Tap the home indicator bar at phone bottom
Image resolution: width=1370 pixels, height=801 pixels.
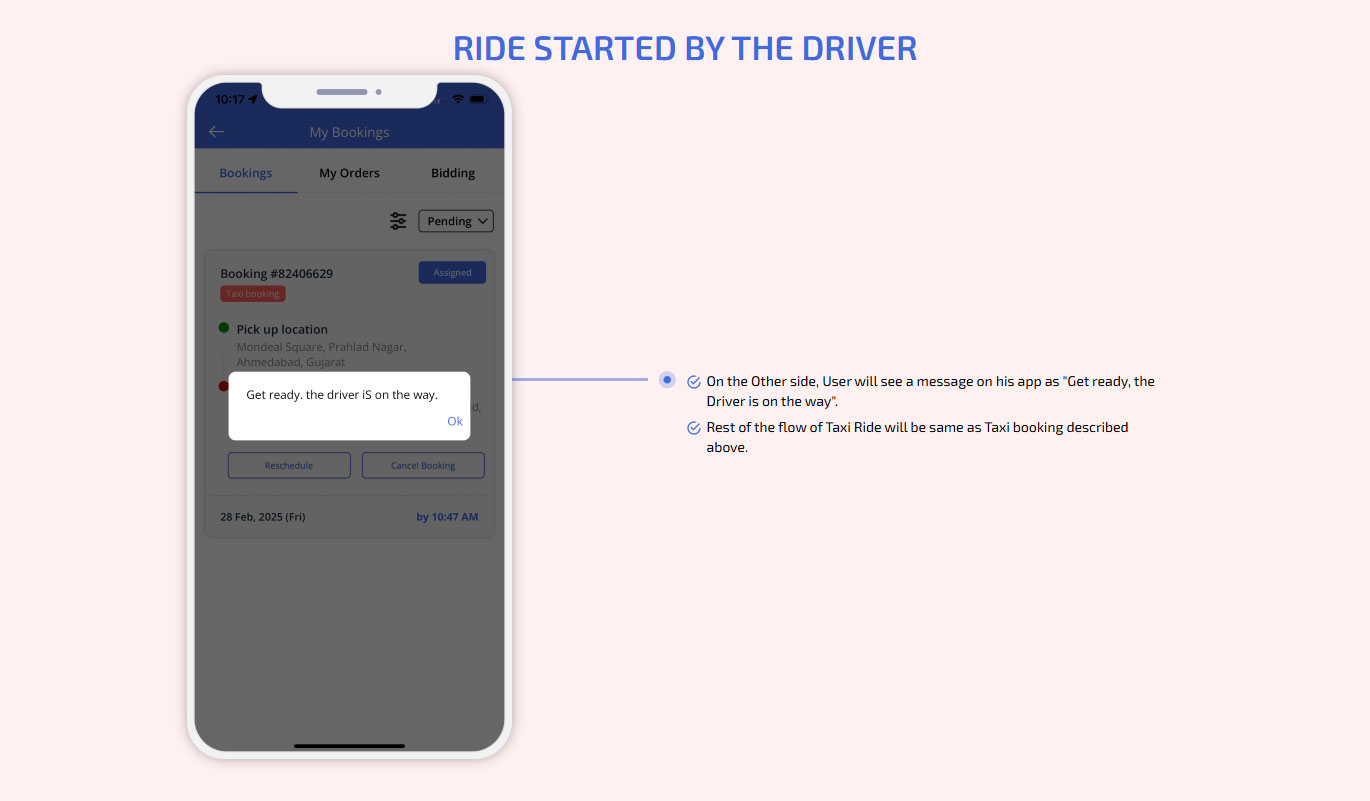click(x=349, y=745)
